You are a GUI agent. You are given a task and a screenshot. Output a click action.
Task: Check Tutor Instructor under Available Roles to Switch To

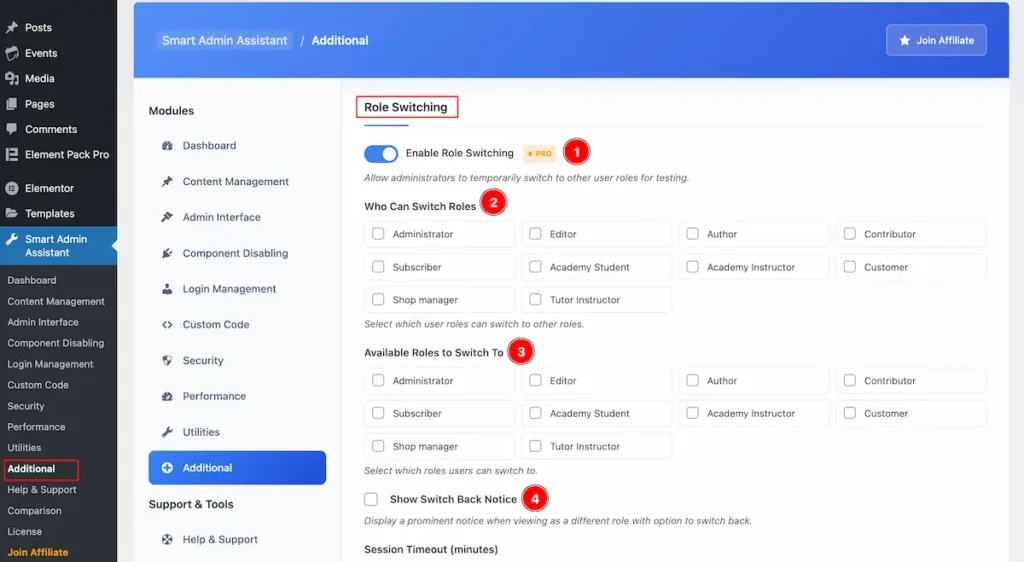[536, 446]
